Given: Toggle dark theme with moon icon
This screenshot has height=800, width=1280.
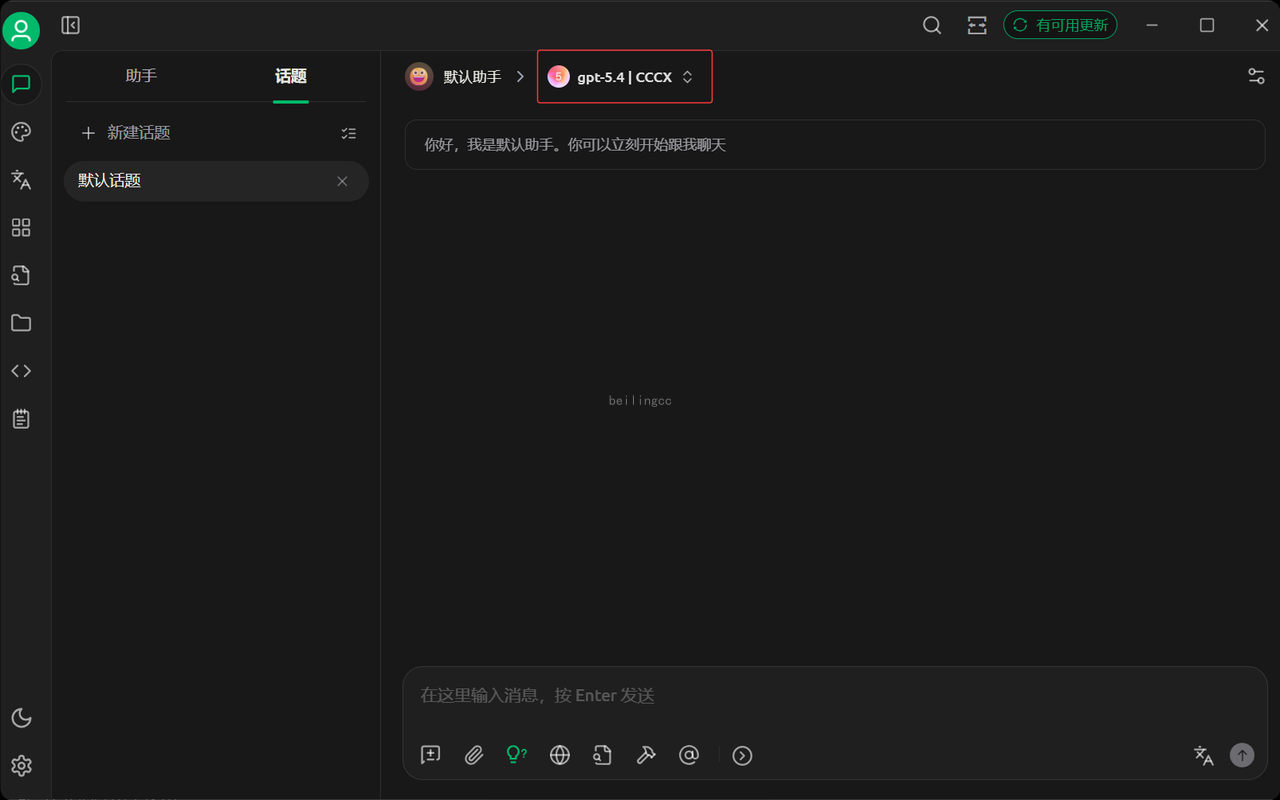Looking at the screenshot, I should tap(21, 718).
